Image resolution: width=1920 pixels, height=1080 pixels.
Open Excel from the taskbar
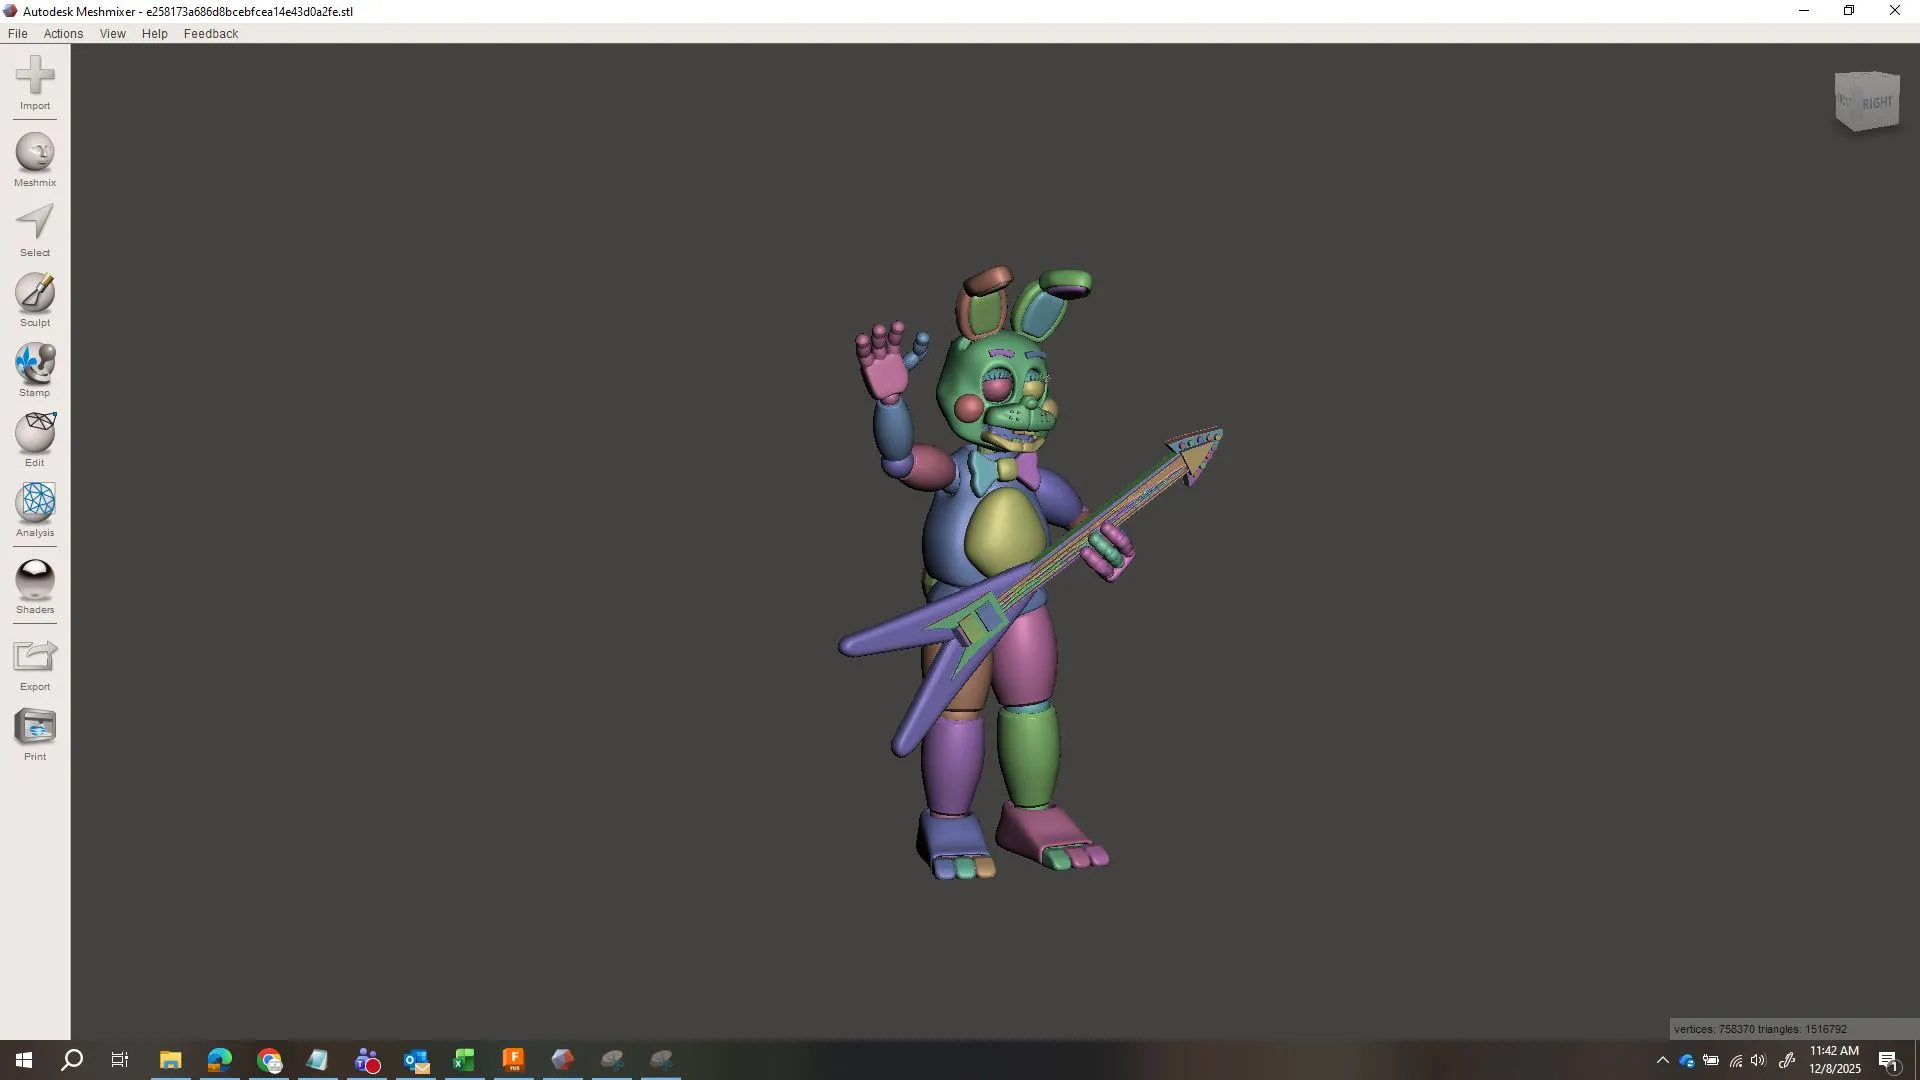pyautogui.click(x=464, y=1060)
